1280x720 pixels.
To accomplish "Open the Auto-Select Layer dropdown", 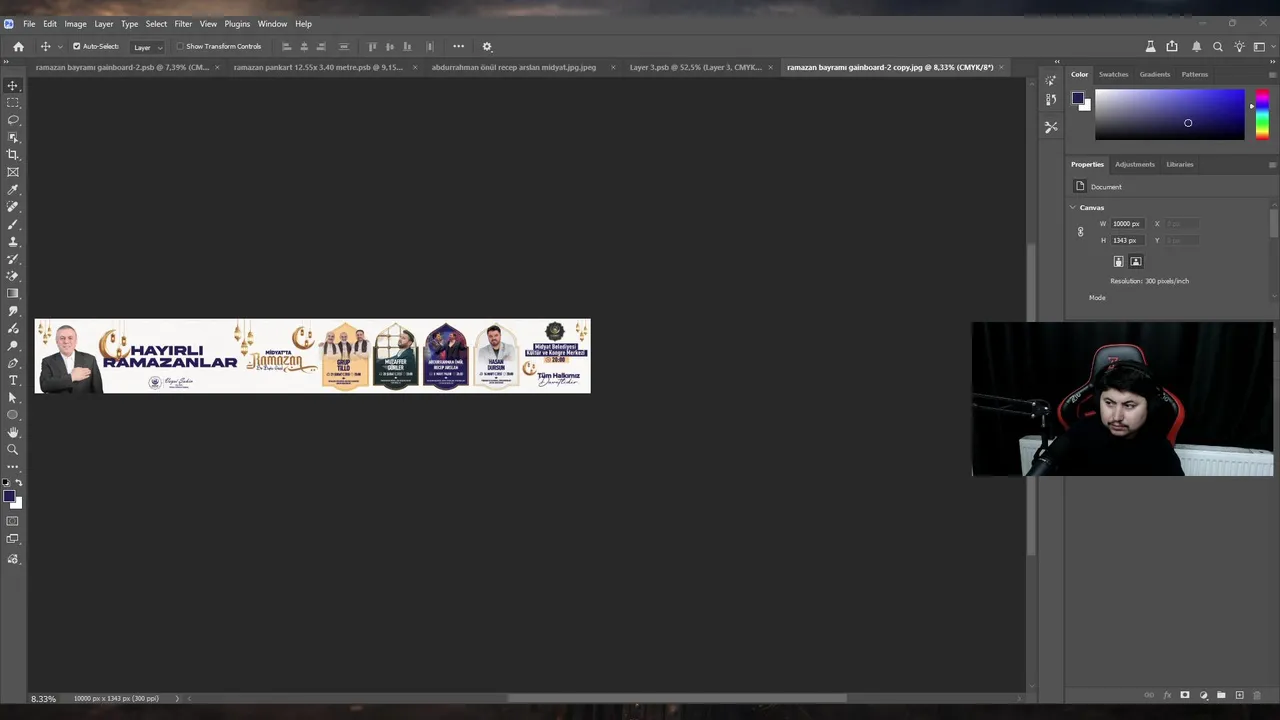I will click(148, 47).
